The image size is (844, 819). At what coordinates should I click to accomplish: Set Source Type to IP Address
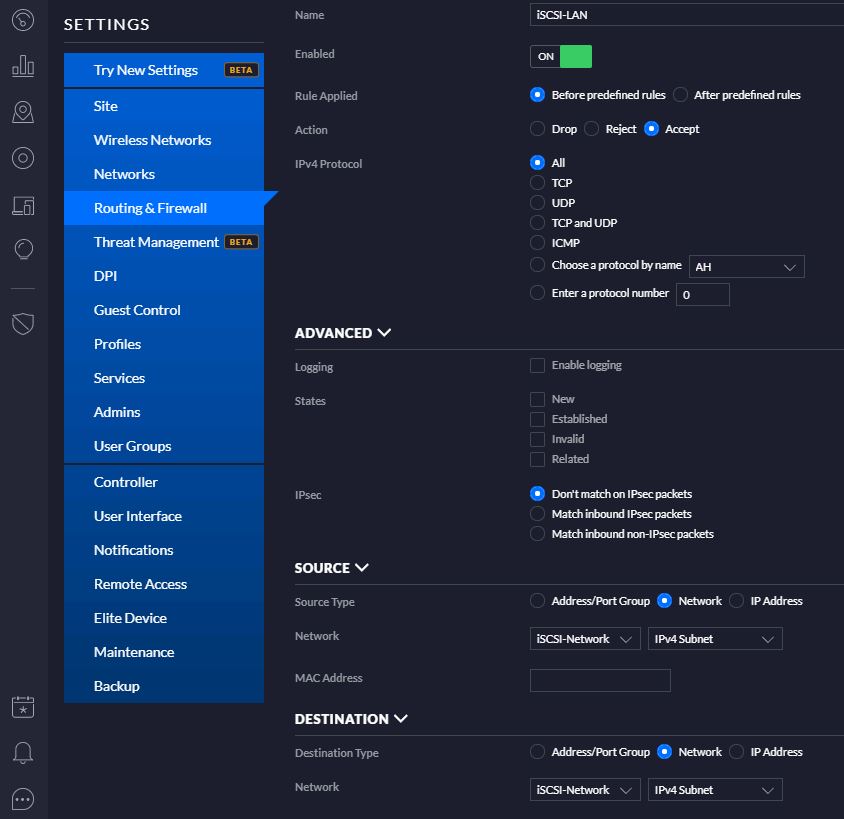pos(736,601)
